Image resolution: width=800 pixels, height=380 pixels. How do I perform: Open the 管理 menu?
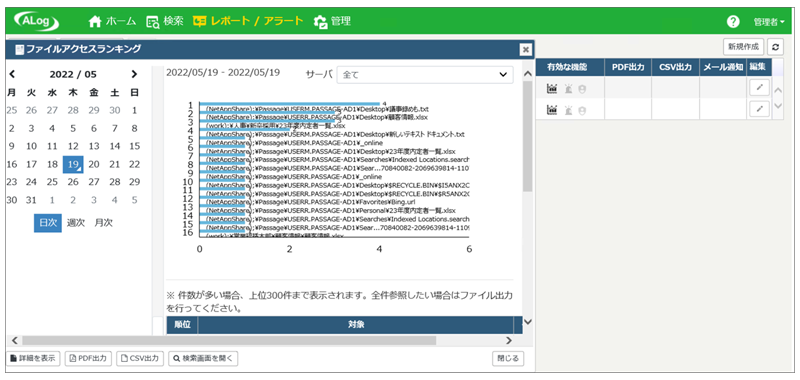[332, 21]
